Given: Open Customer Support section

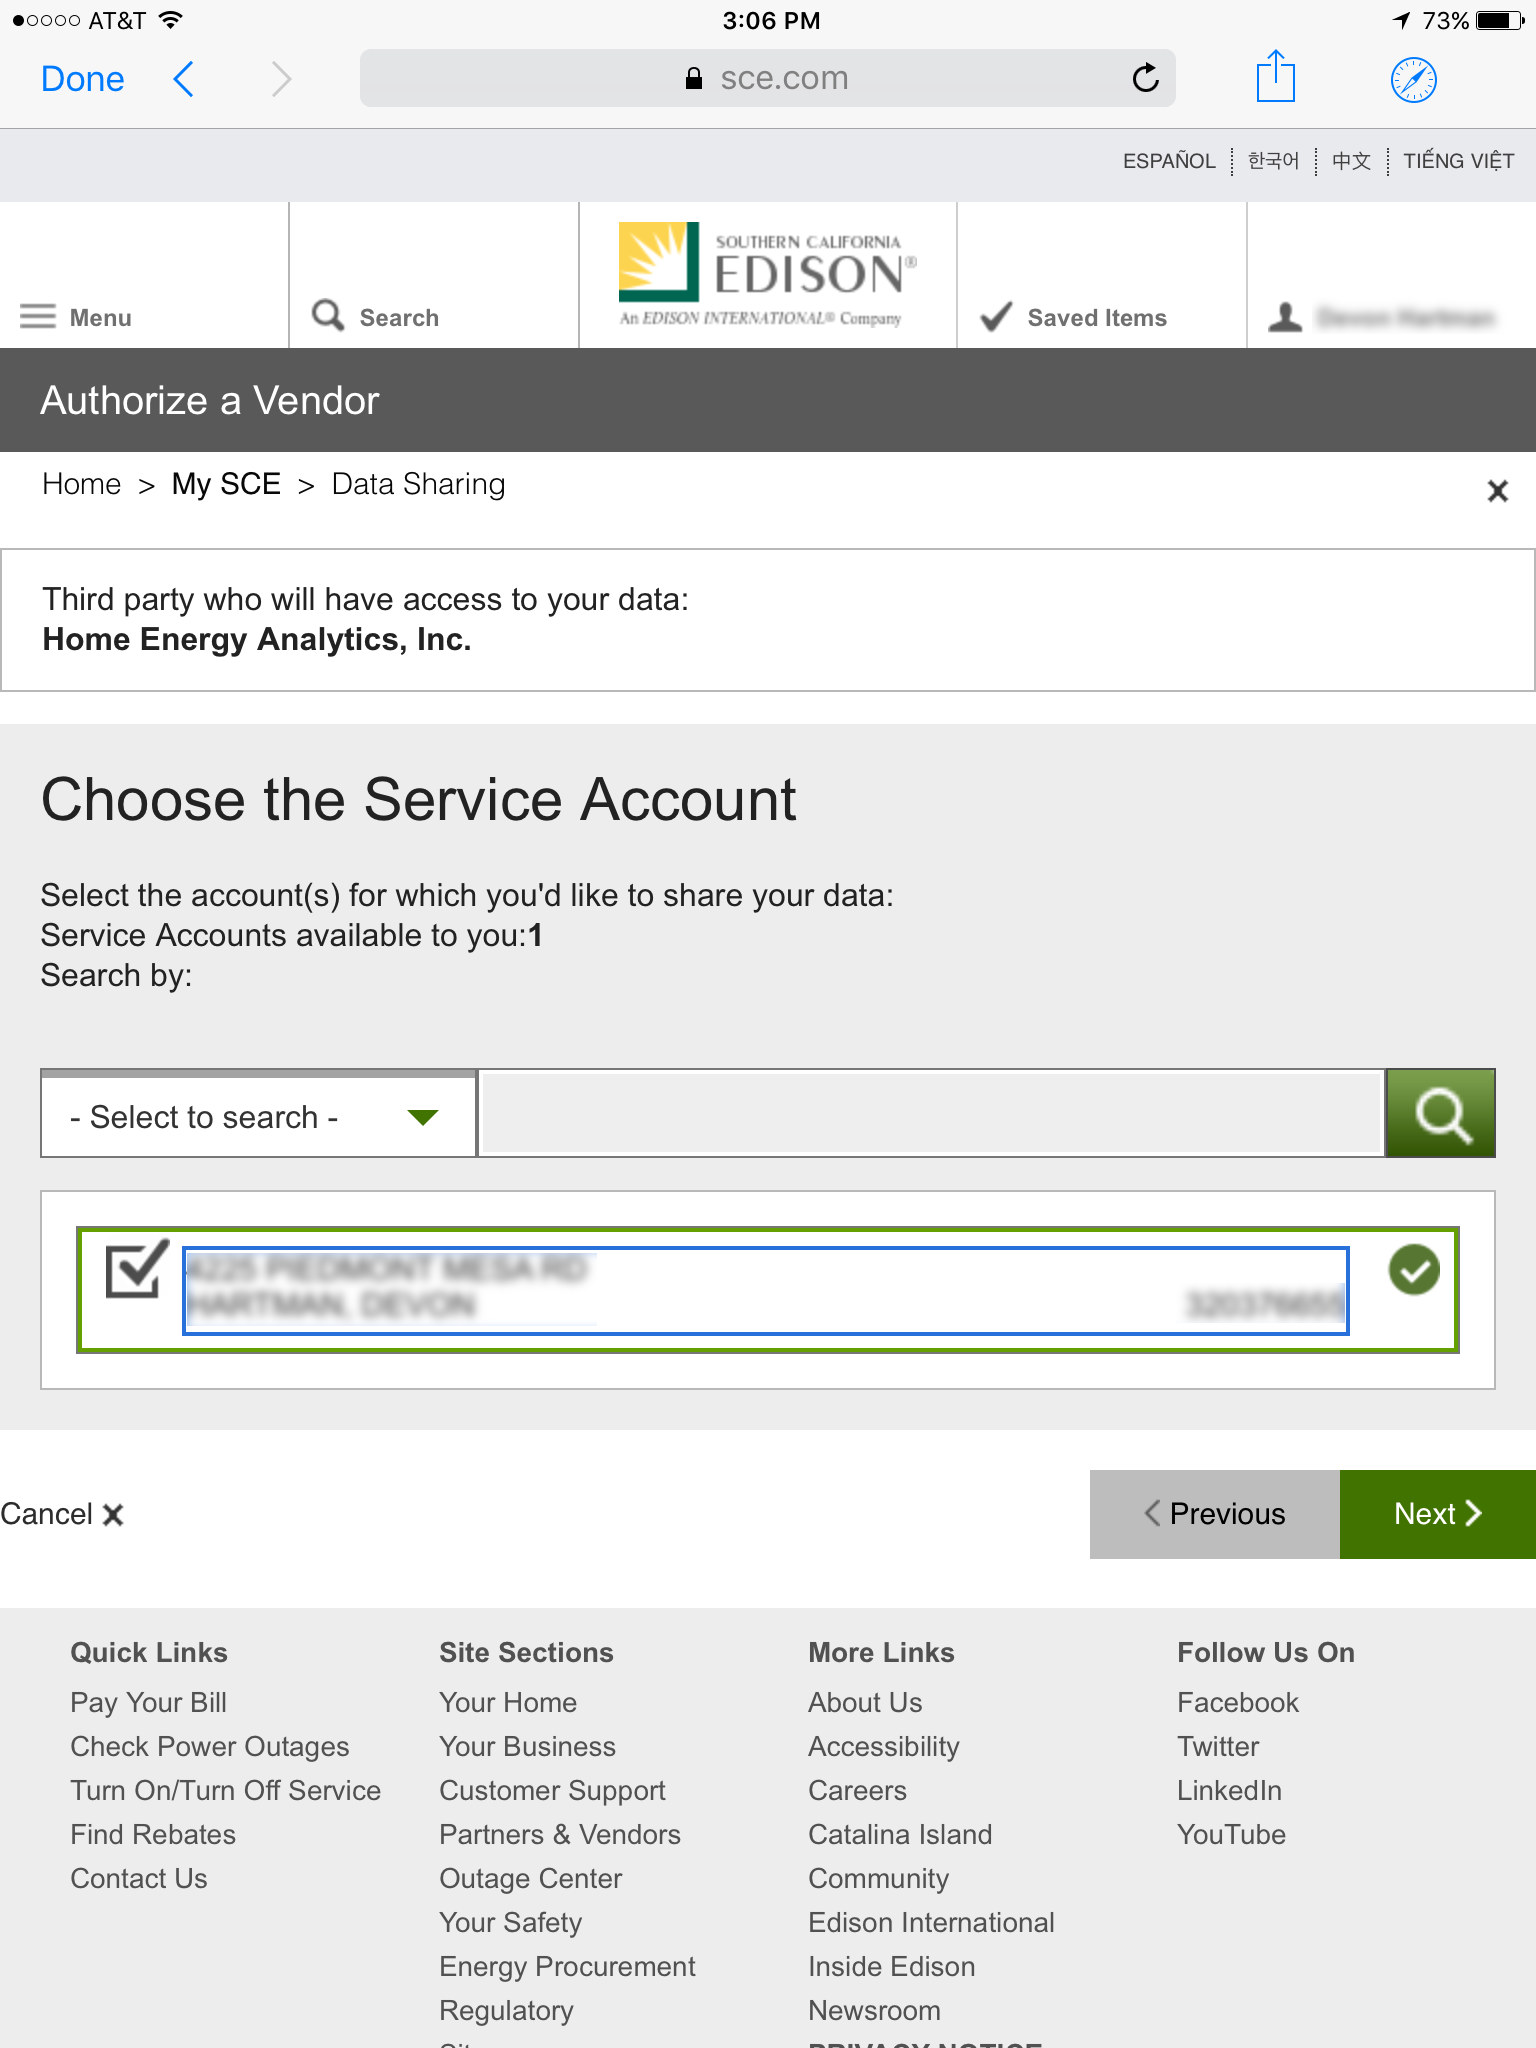Looking at the screenshot, I should point(552,1790).
